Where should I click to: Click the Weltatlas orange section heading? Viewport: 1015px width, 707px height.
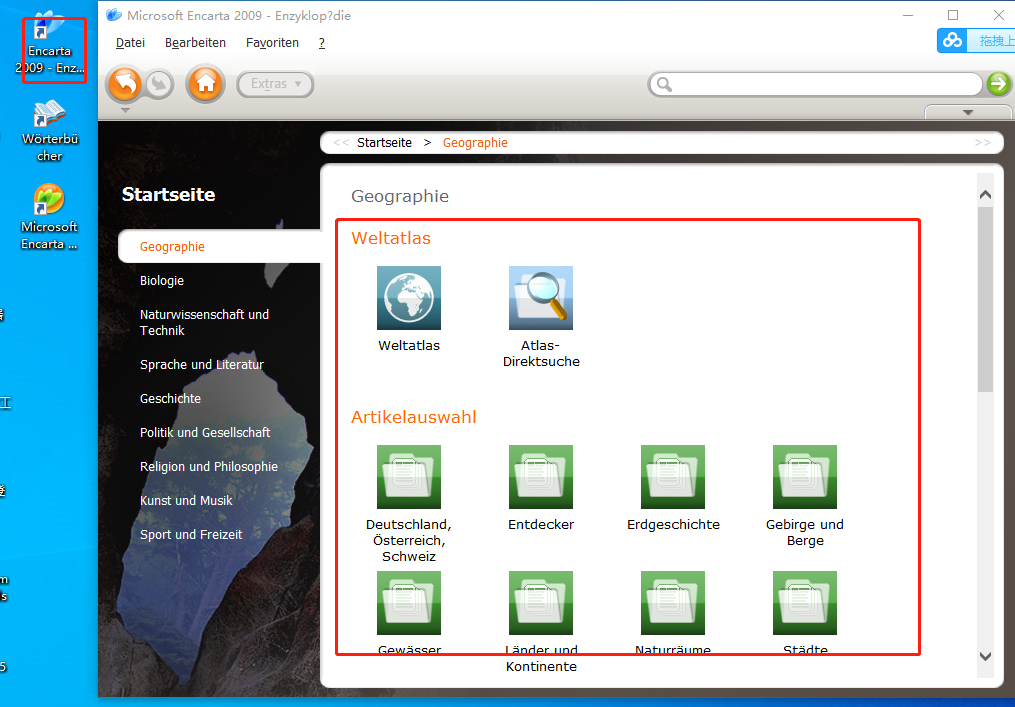coord(391,238)
